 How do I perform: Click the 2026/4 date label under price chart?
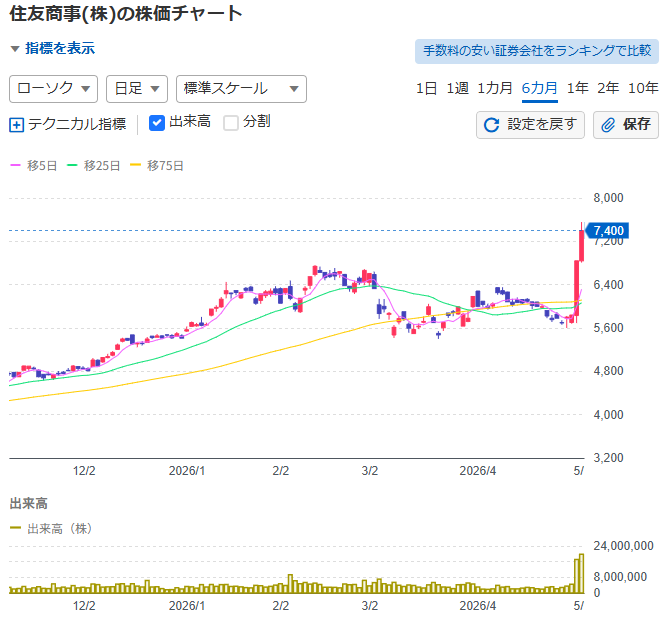point(477,471)
